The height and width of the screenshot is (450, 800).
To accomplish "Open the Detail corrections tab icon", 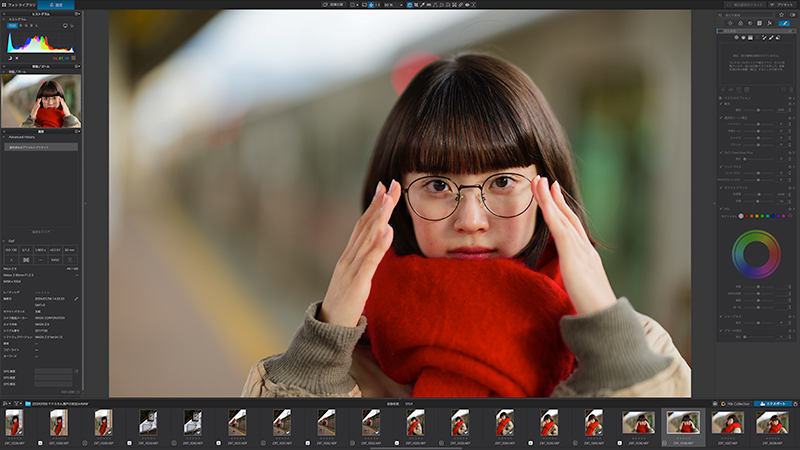I will tap(750, 23).
